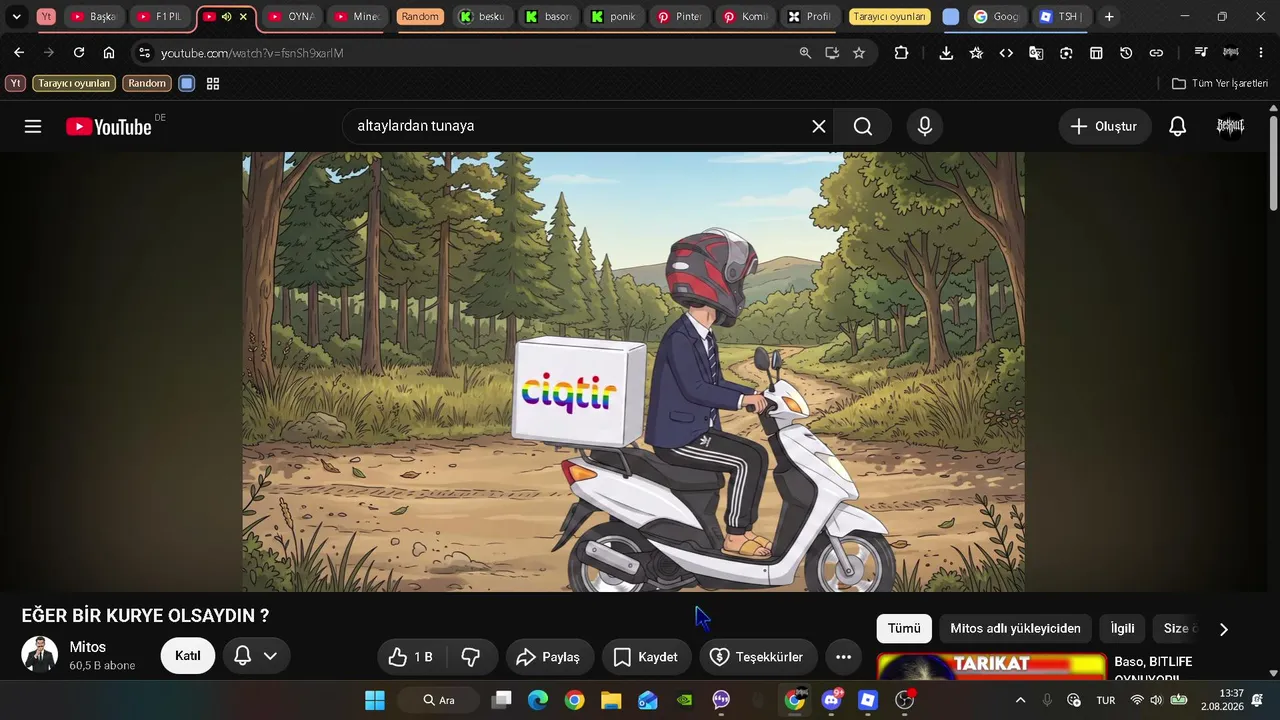Run the search with the magnifier button
The height and width of the screenshot is (720, 1280).
coord(863,126)
